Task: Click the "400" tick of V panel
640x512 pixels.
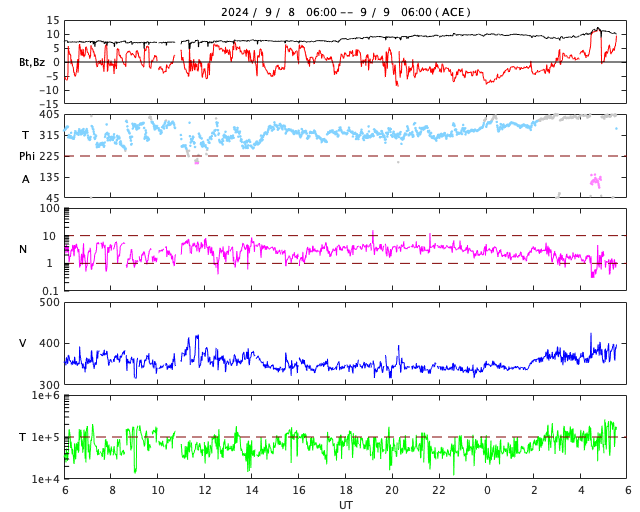Action: pyautogui.click(x=49, y=343)
